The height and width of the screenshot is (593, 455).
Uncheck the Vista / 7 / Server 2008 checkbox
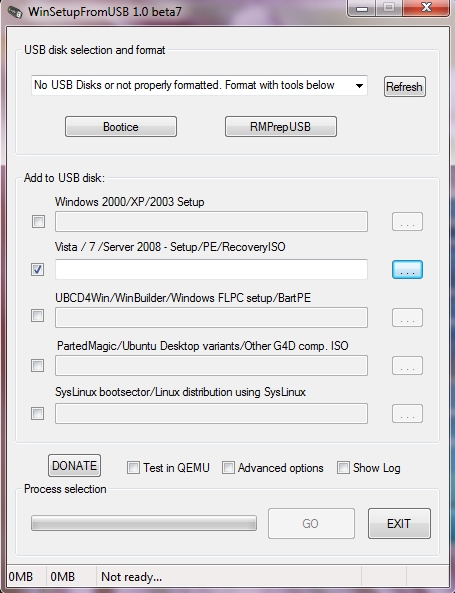pyautogui.click(x=37, y=269)
